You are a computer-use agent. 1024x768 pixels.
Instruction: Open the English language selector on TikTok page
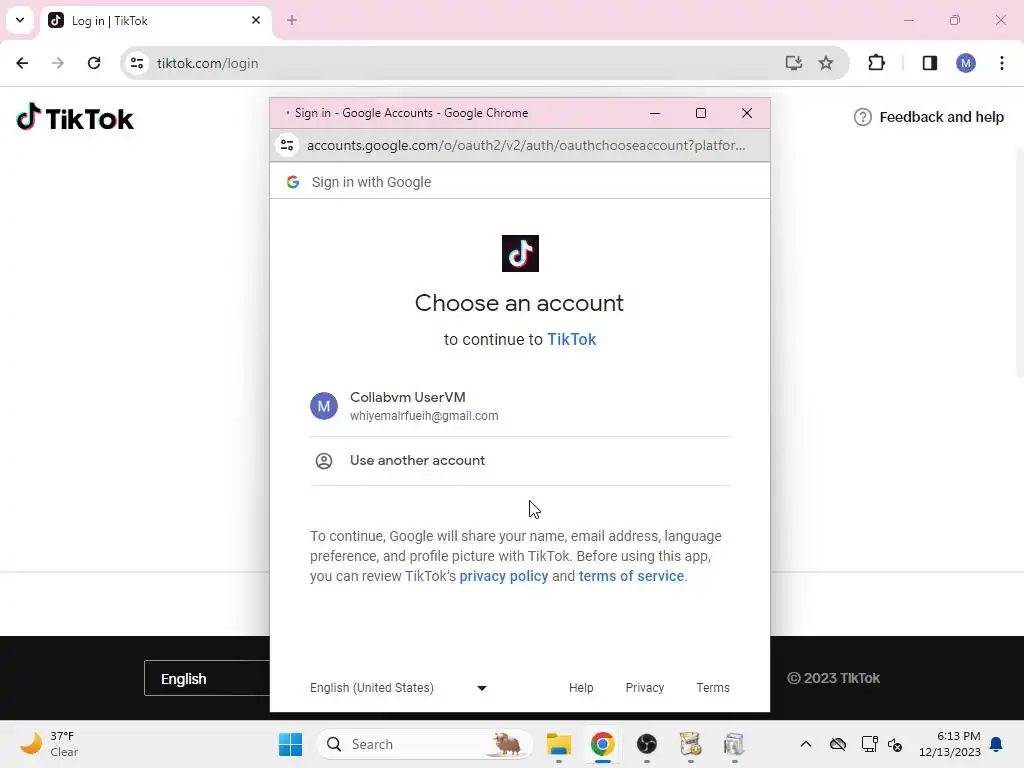coord(206,679)
